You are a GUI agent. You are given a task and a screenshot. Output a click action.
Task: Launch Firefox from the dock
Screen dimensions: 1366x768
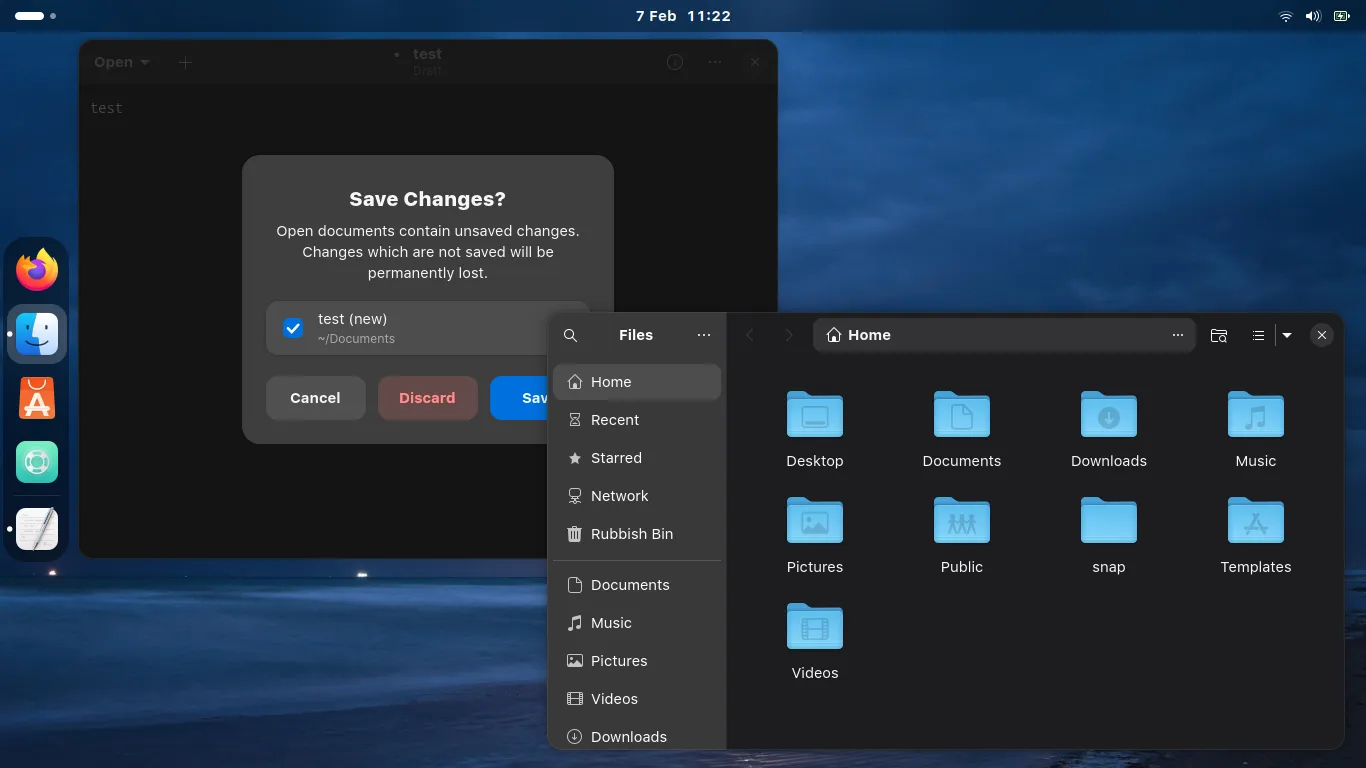[36, 269]
